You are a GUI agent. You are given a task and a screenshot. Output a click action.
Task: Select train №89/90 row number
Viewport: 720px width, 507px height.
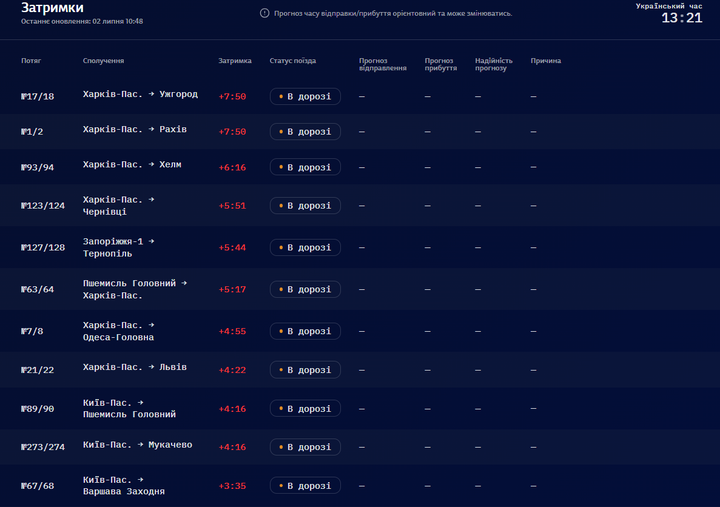(x=38, y=409)
